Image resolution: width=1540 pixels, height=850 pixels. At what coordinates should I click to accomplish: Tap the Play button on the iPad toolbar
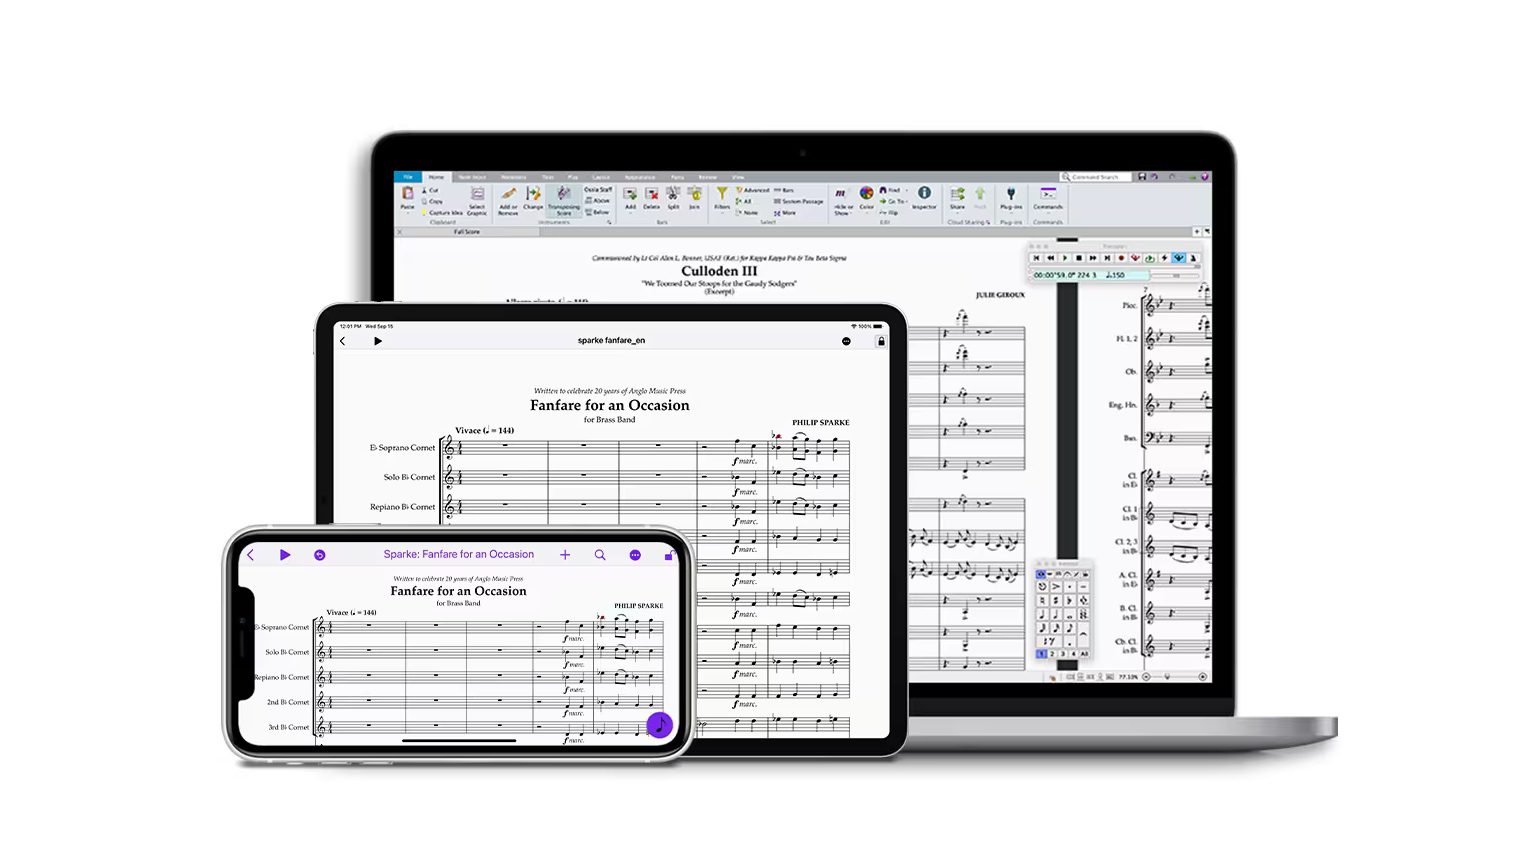[x=377, y=341]
